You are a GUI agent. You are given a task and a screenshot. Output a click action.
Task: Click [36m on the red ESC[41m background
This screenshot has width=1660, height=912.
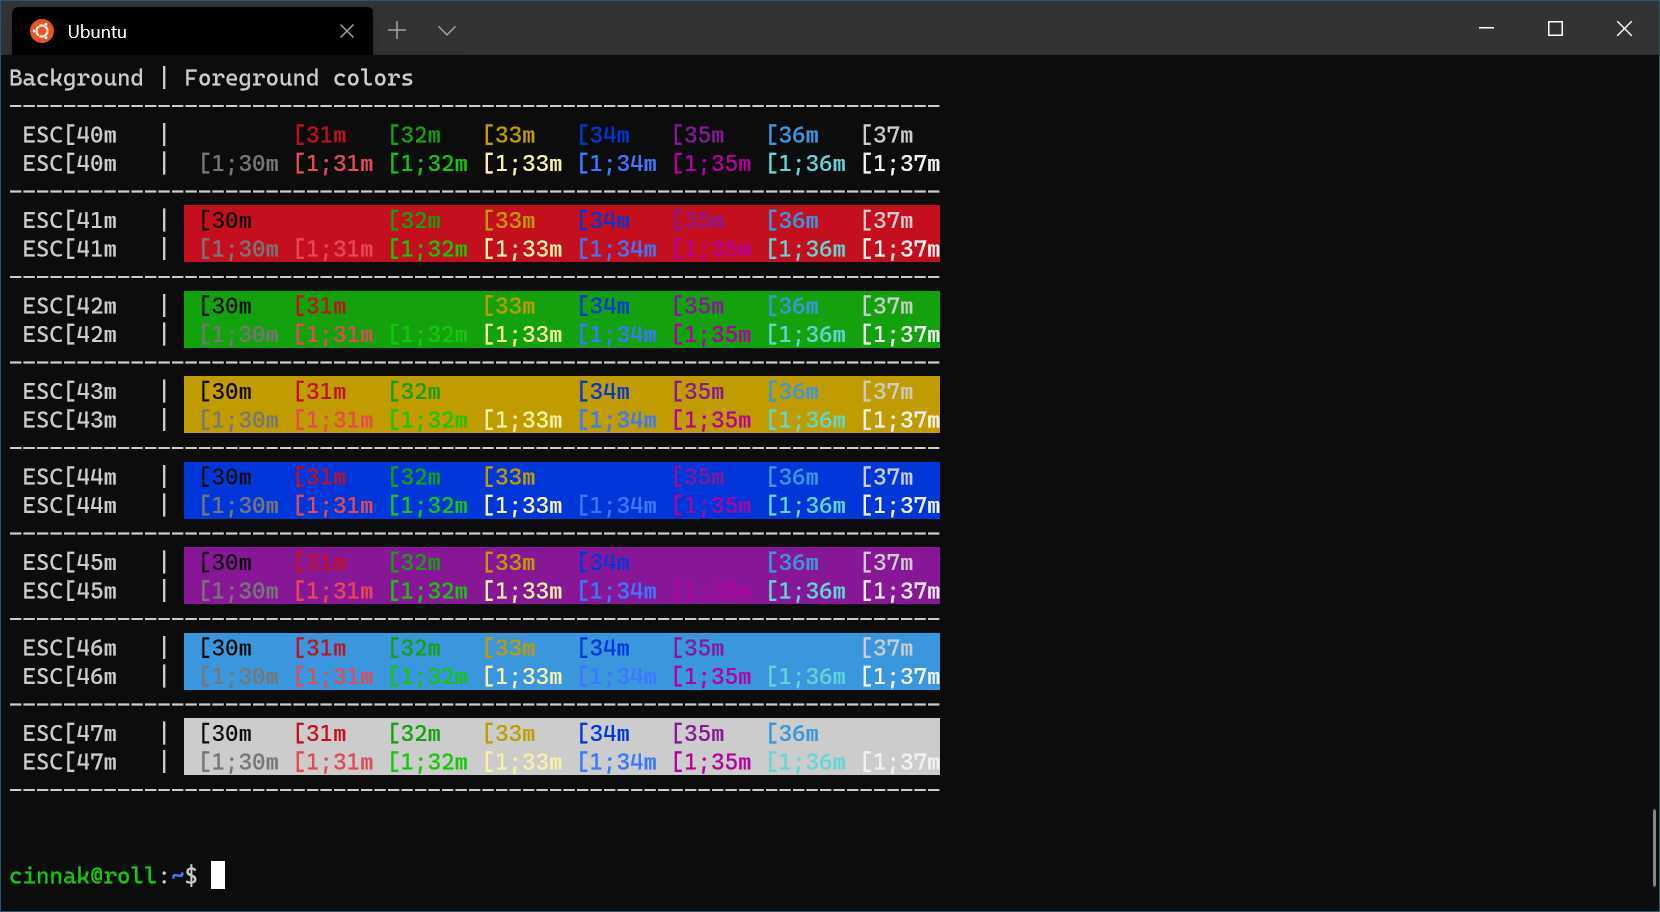[792, 221]
